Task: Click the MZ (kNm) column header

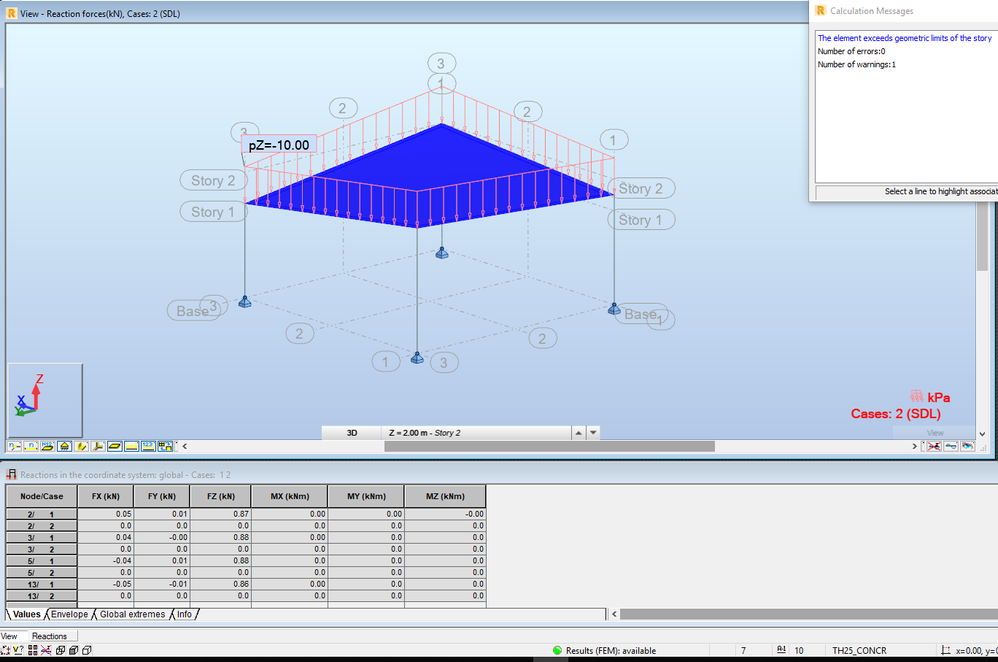Action: (445, 496)
